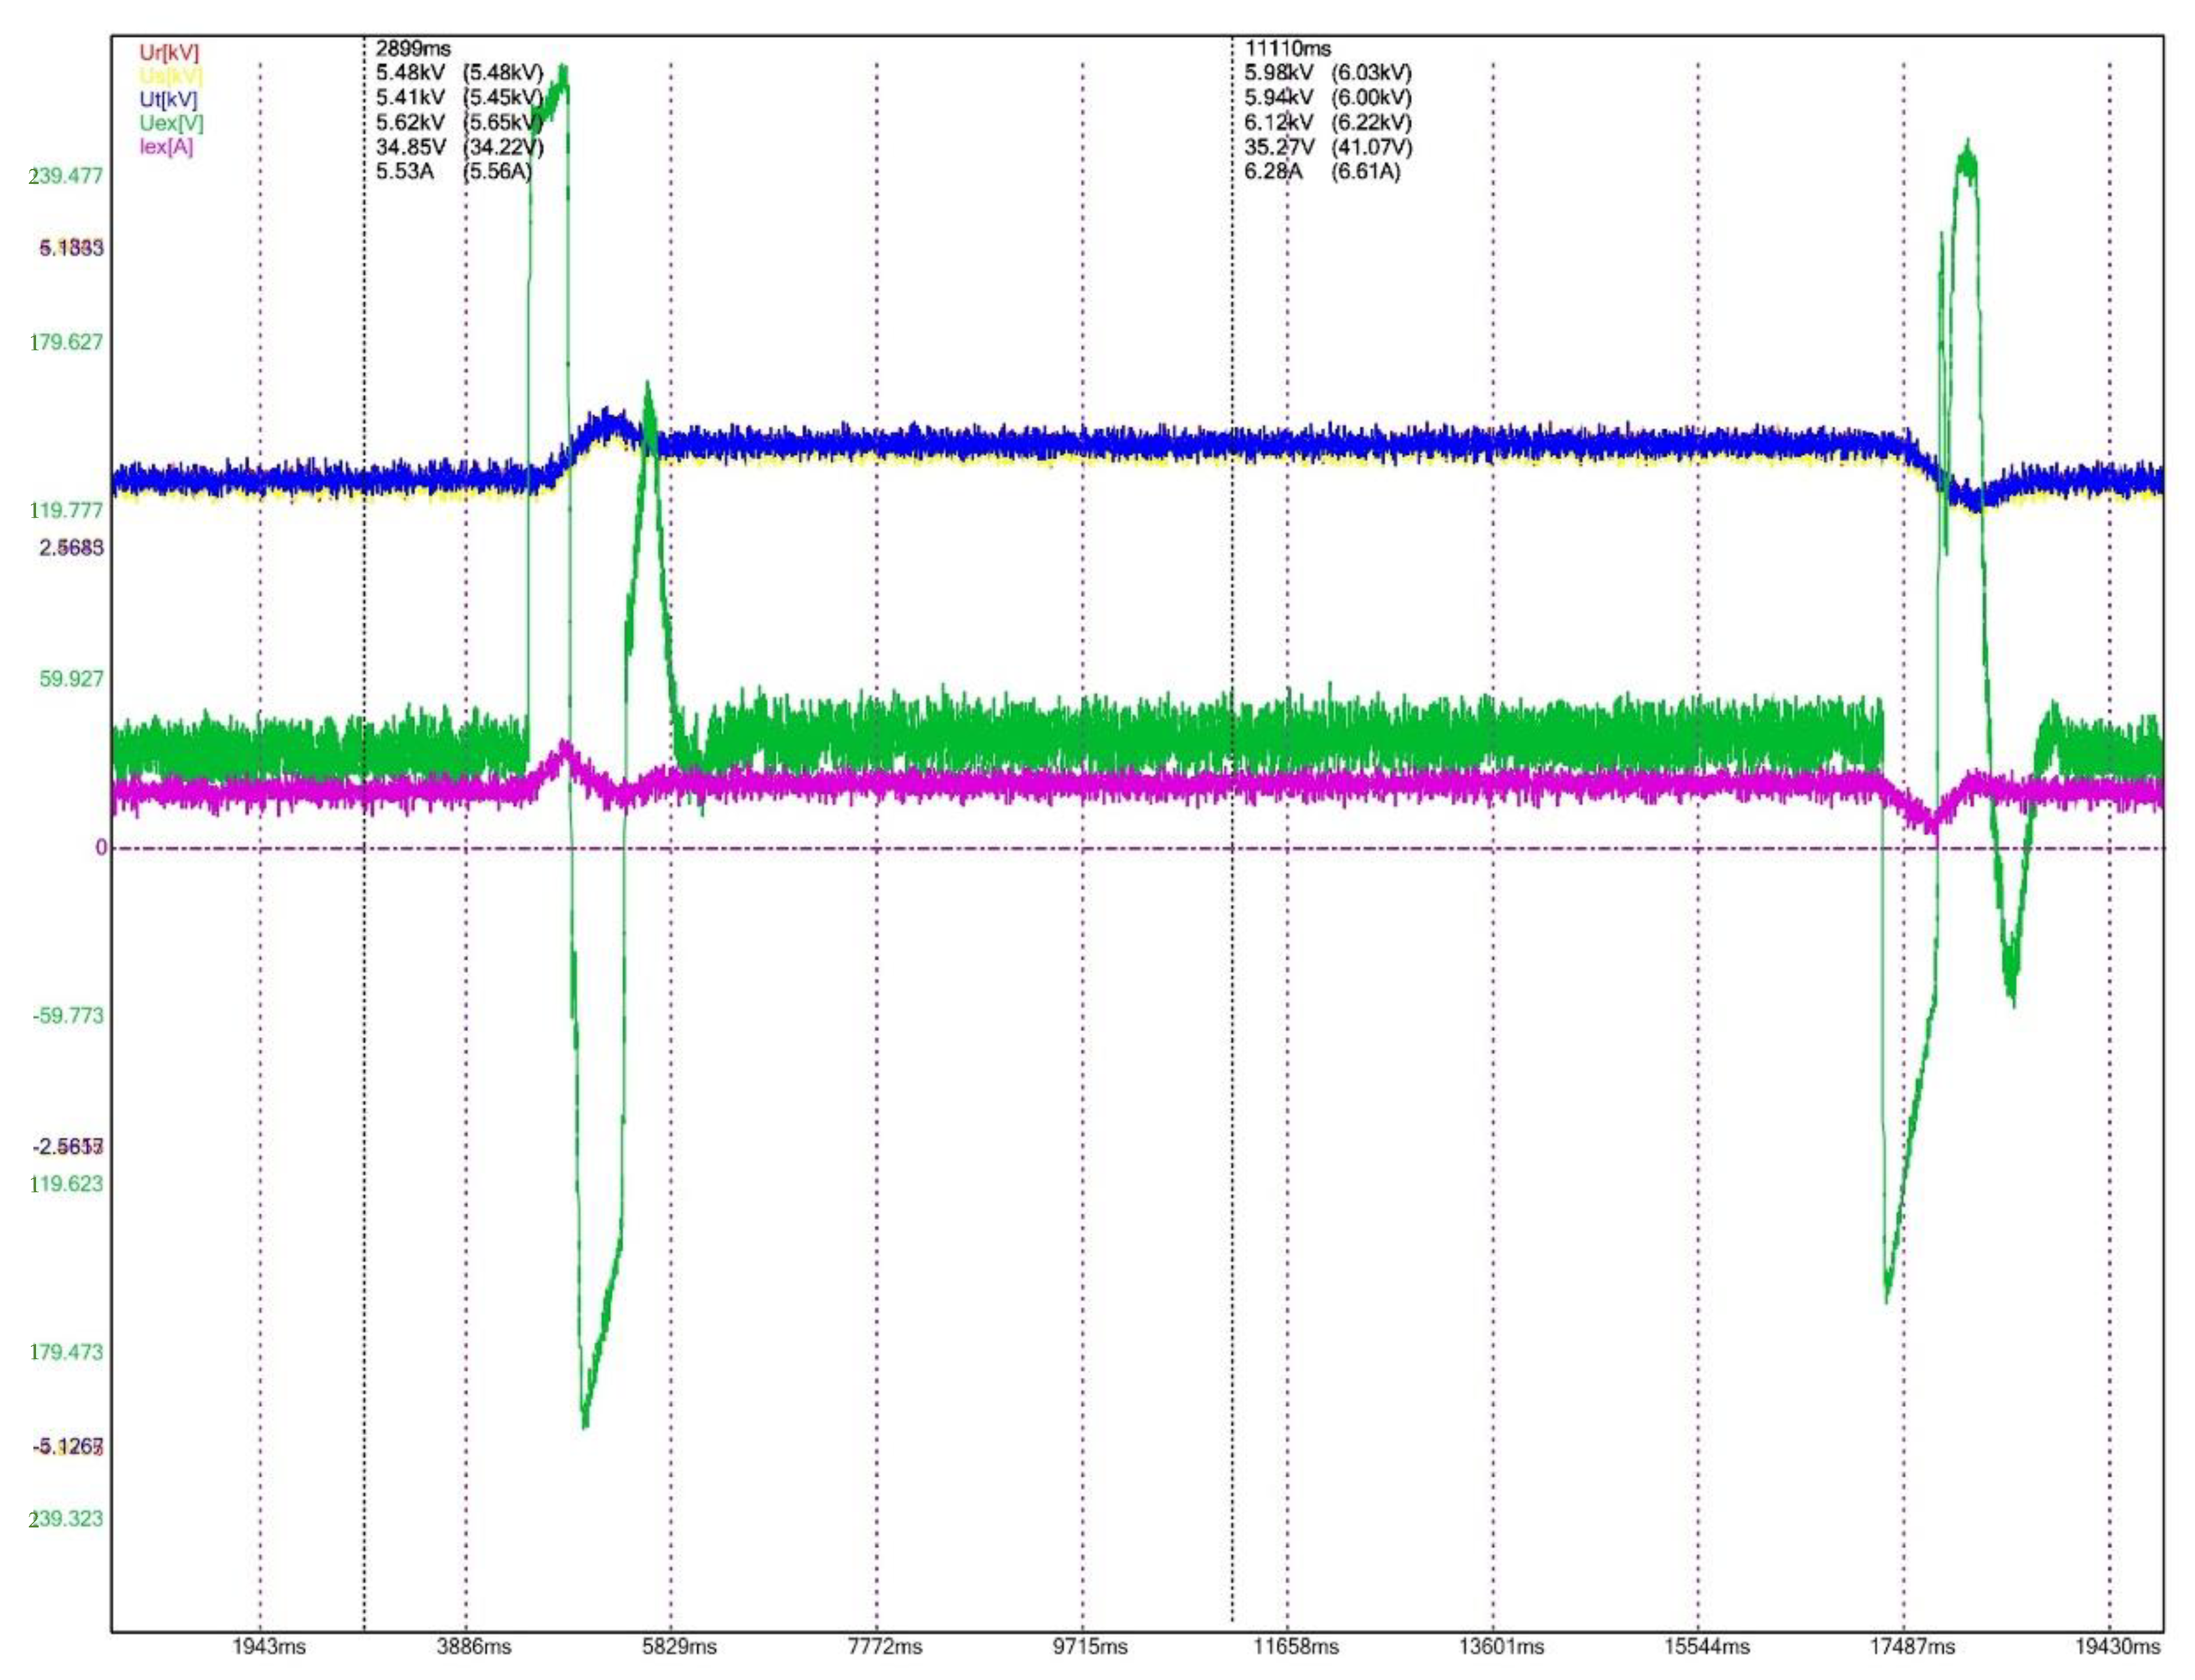The height and width of the screenshot is (1680, 2195).
Task: Click the Ur[kV] legend label
Action: 169,53
